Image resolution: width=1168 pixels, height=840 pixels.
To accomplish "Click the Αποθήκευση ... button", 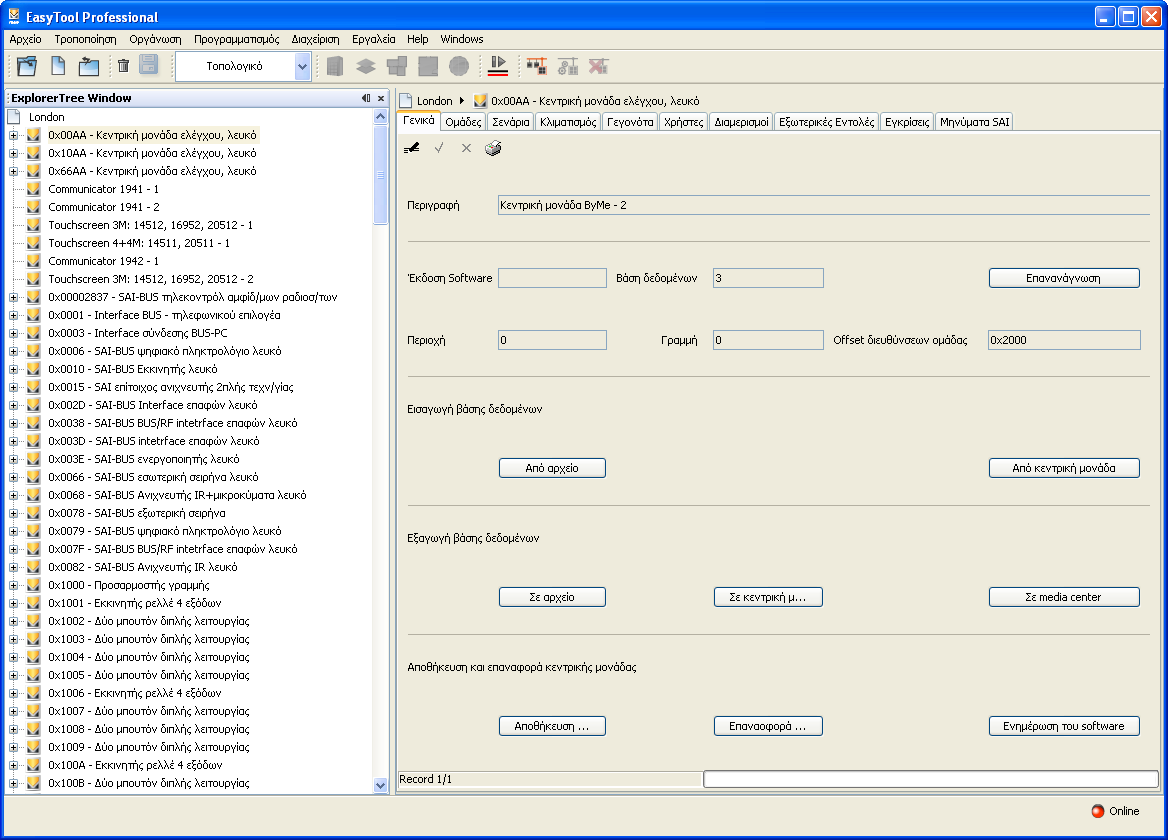I will click(x=552, y=726).
